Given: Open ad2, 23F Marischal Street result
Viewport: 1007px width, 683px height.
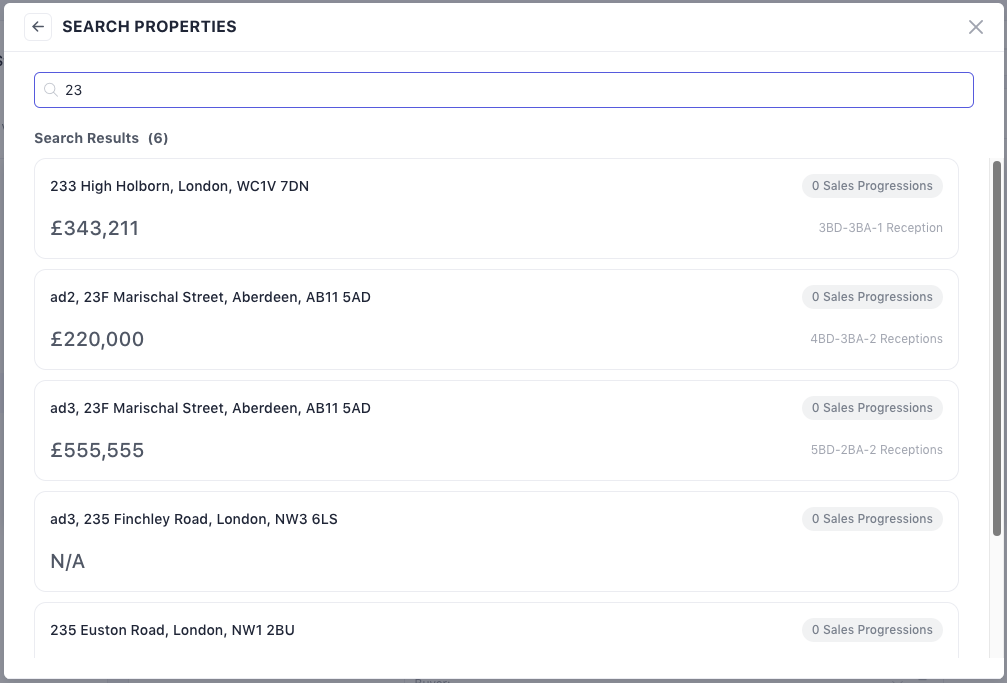Looking at the screenshot, I should [x=210, y=297].
